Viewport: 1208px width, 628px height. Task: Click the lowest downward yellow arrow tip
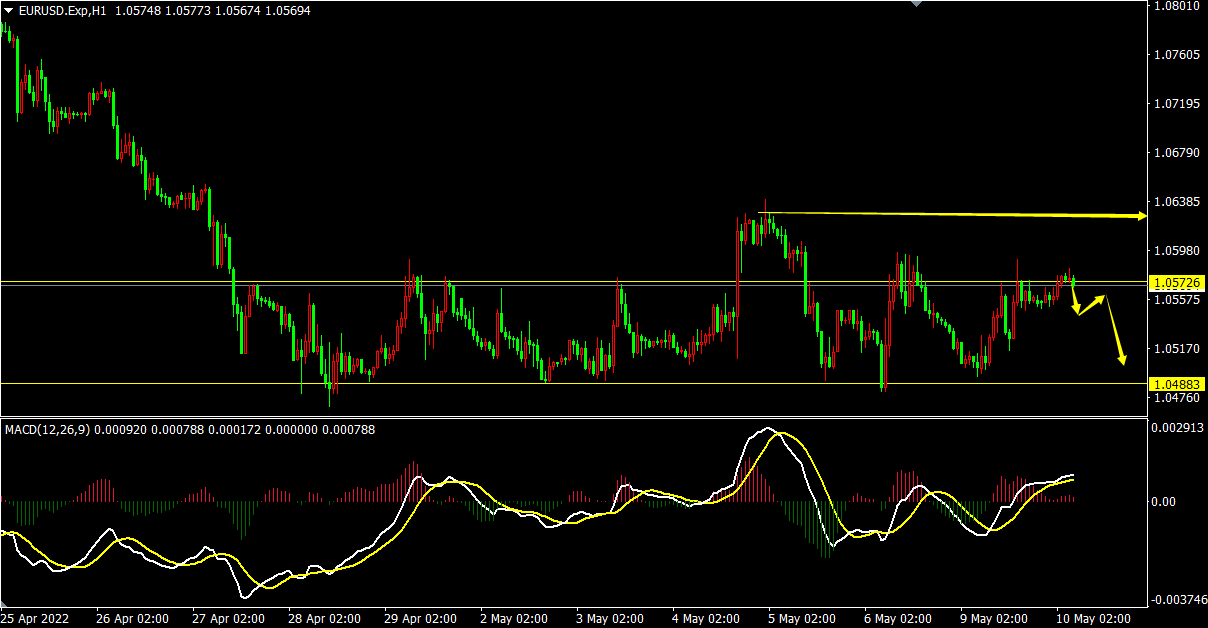pyautogui.click(x=1123, y=360)
